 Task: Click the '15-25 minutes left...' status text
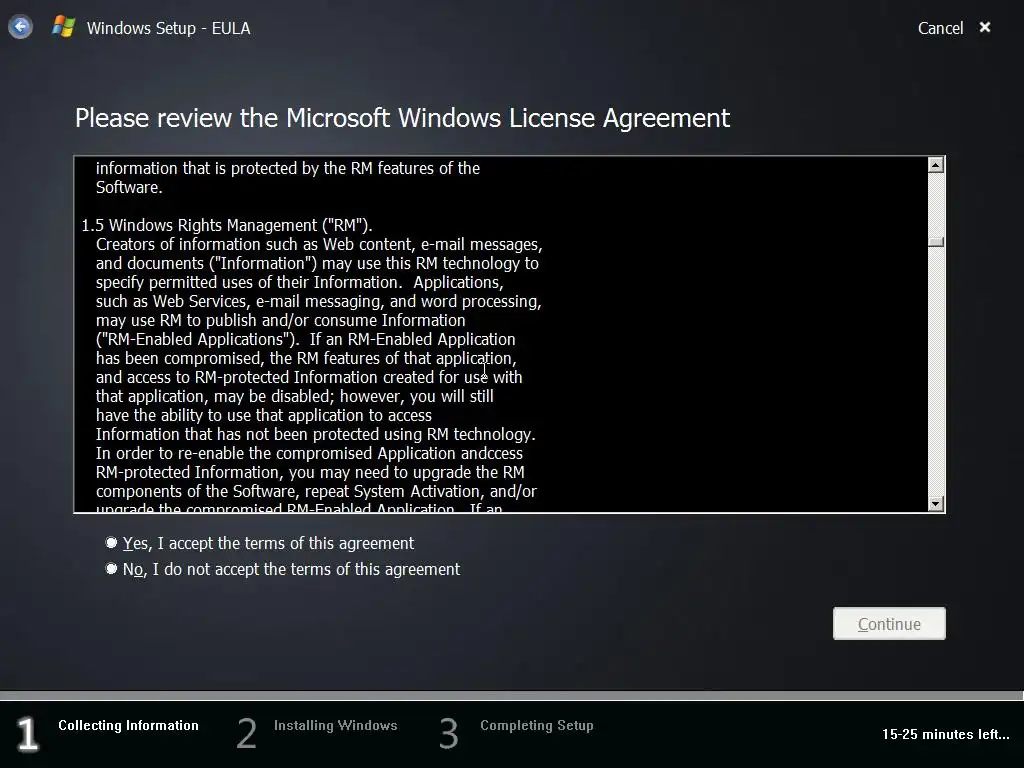(945, 734)
